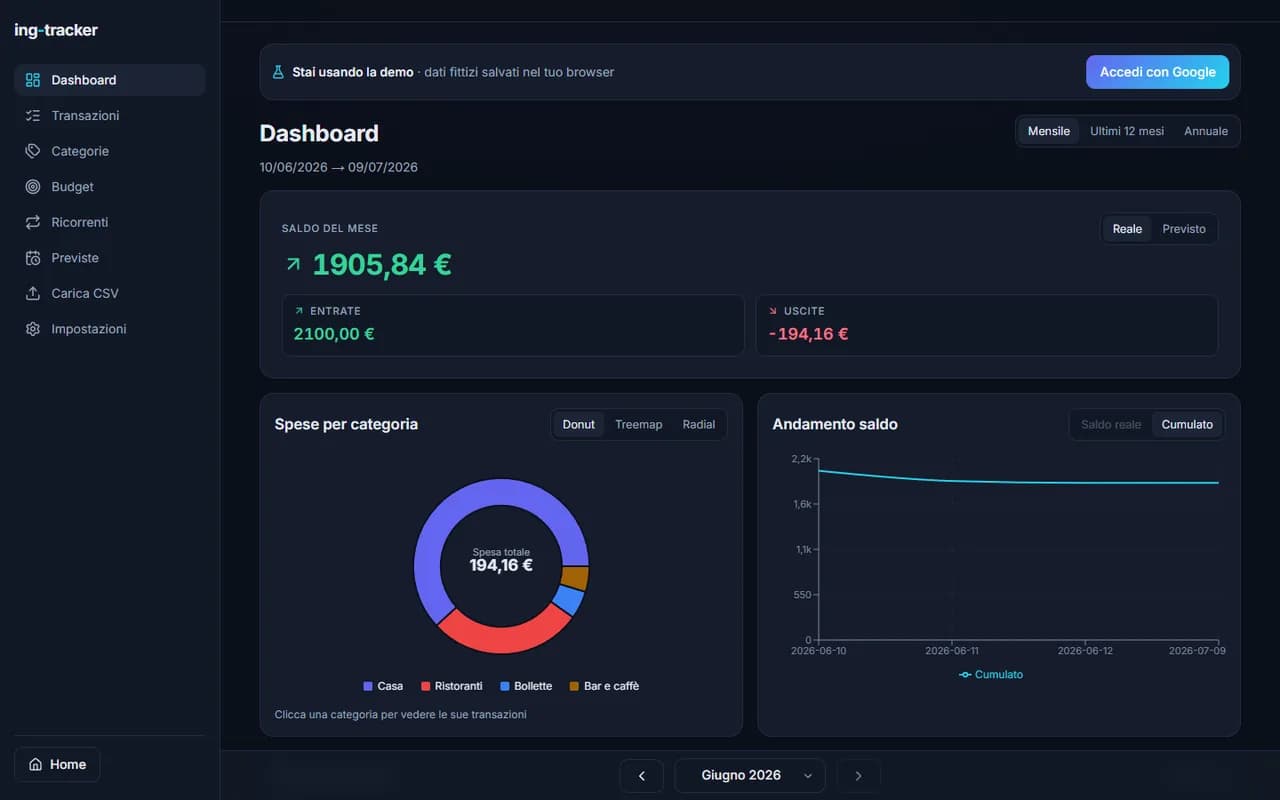Go to previous month with left chevron
This screenshot has width=1280, height=800.
tap(642, 775)
